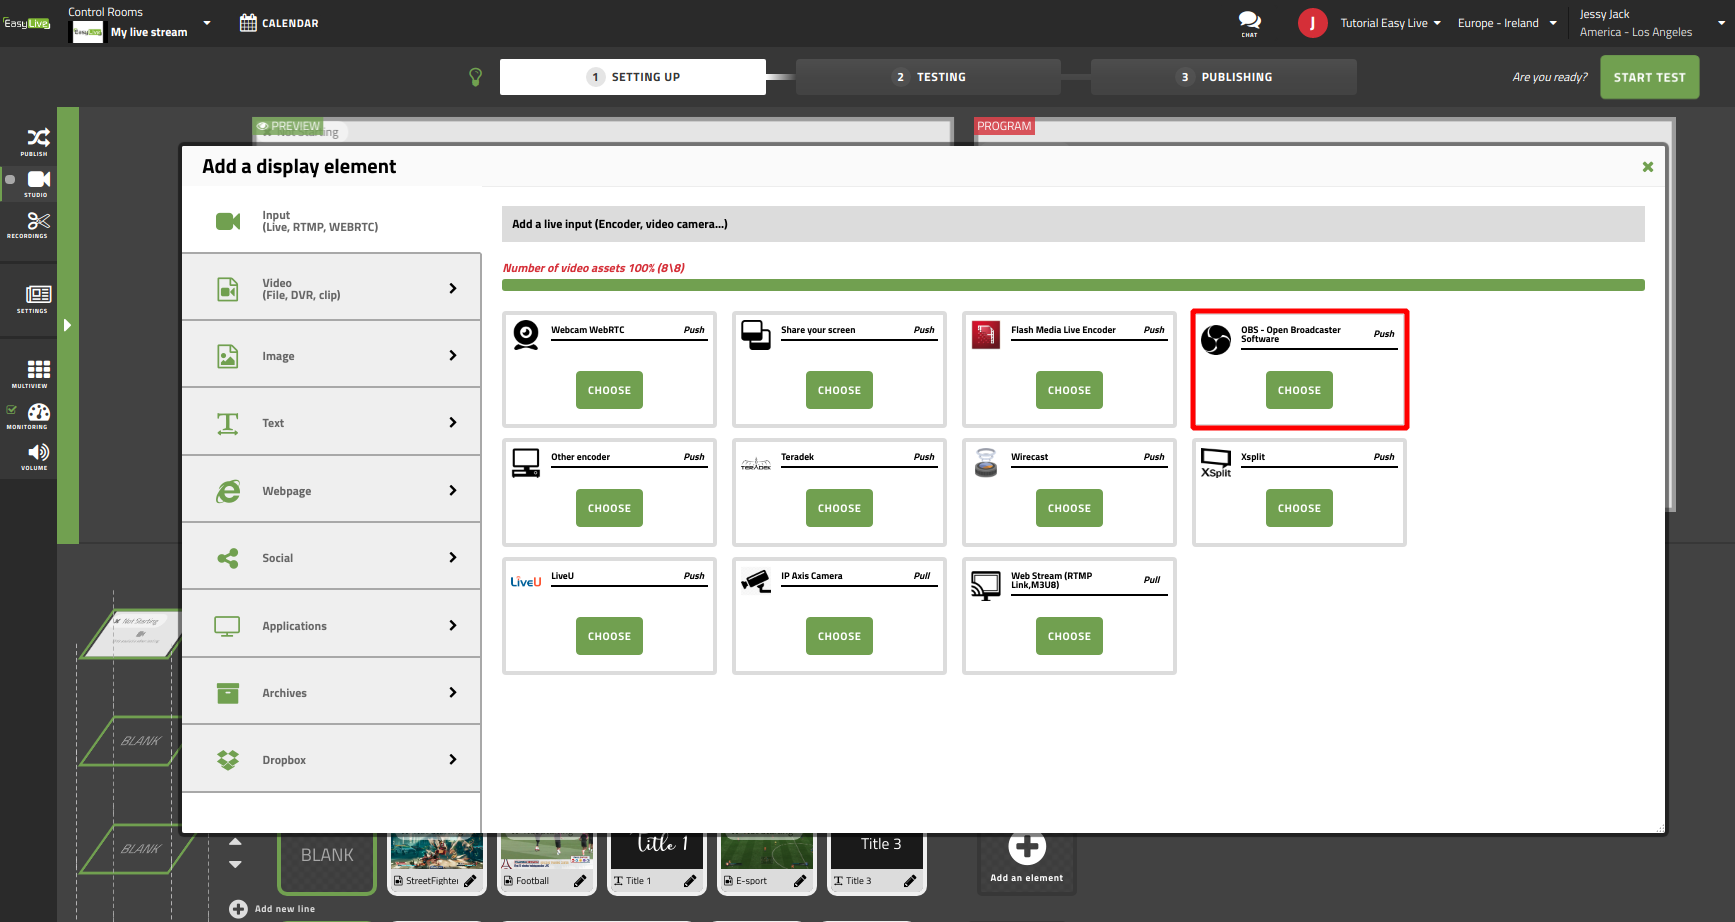The width and height of the screenshot is (1735, 922).
Task: Toggle the Monitoring checkbox in sidebar
Action: click(x=12, y=410)
